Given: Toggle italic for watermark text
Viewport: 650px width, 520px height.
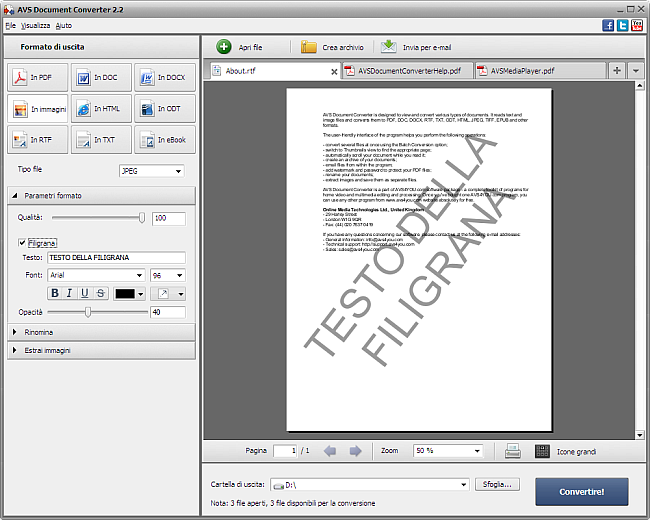Looking at the screenshot, I should [x=70, y=293].
